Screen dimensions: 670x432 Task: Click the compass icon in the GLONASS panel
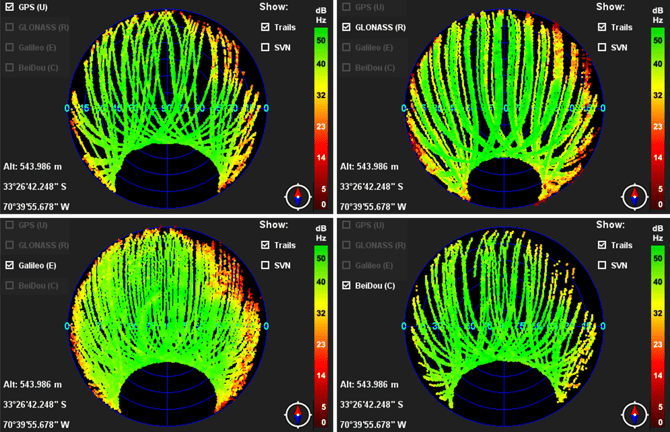(x=633, y=196)
